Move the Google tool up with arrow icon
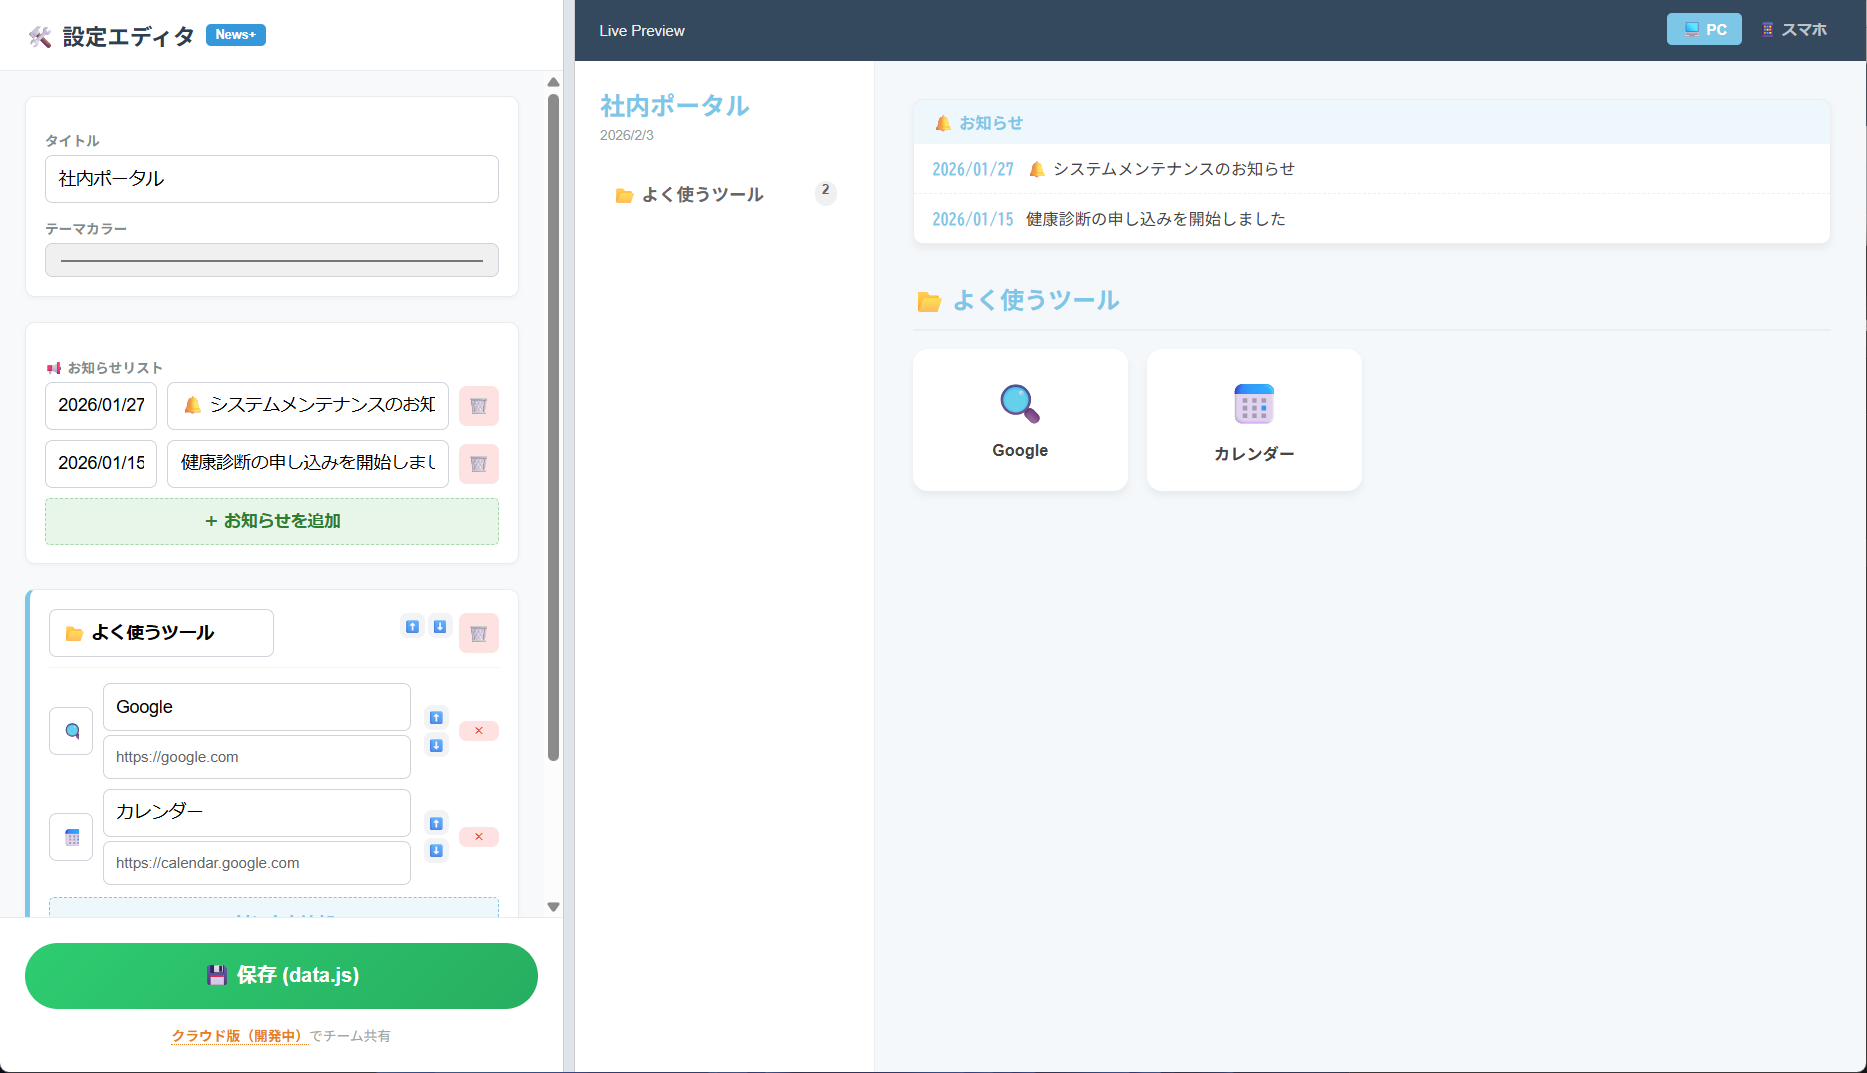 [436, 717]
